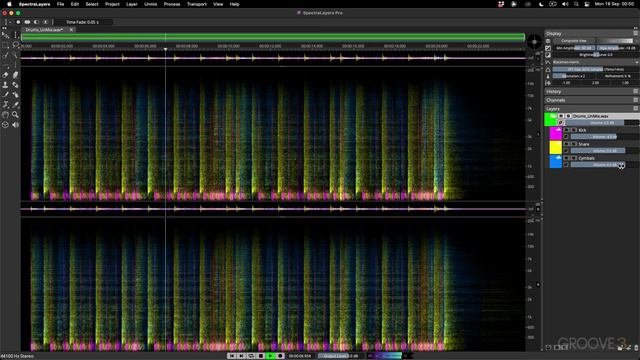Toggle the phase checkbox beside Cymbals volume

click(566, 165)
